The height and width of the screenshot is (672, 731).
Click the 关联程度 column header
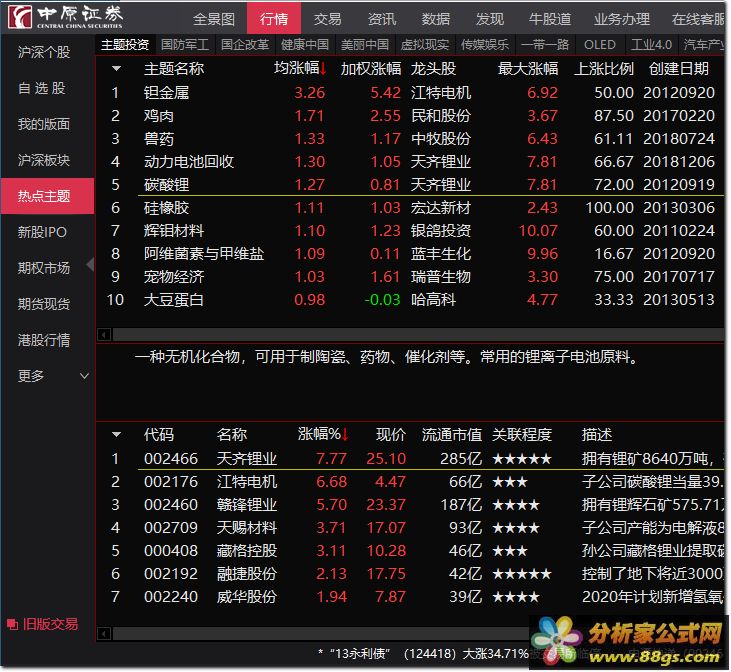(522, 435)
